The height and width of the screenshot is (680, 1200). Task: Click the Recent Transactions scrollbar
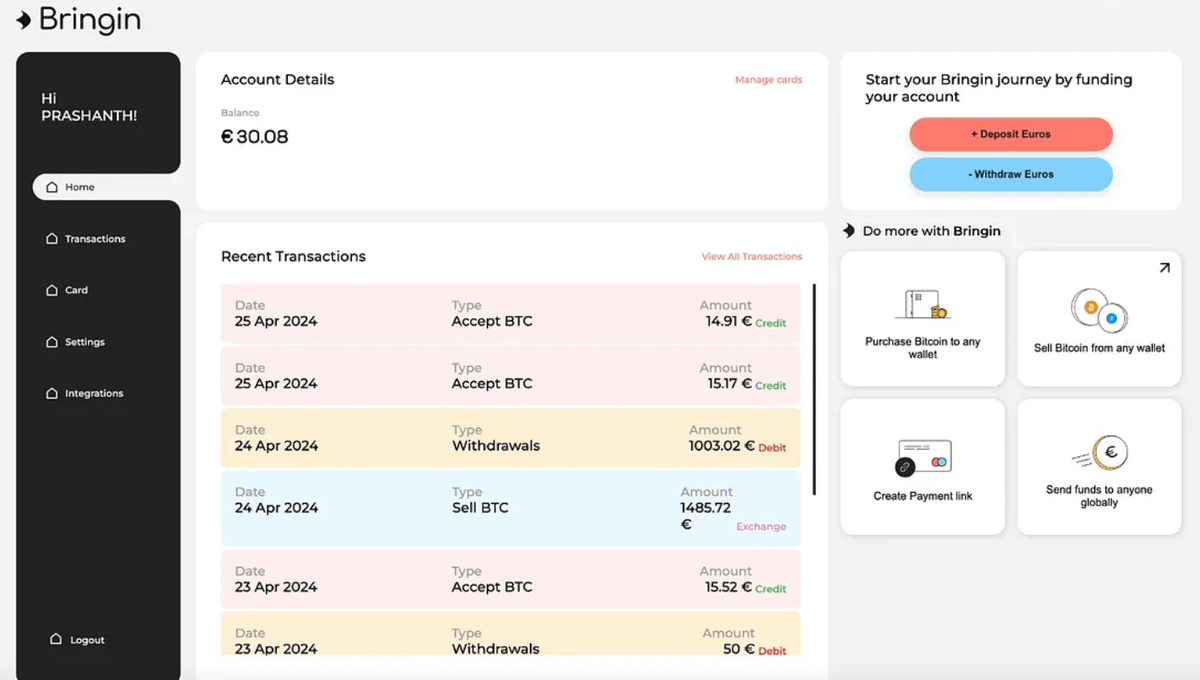pyautogui.click(x=814, y=390)
